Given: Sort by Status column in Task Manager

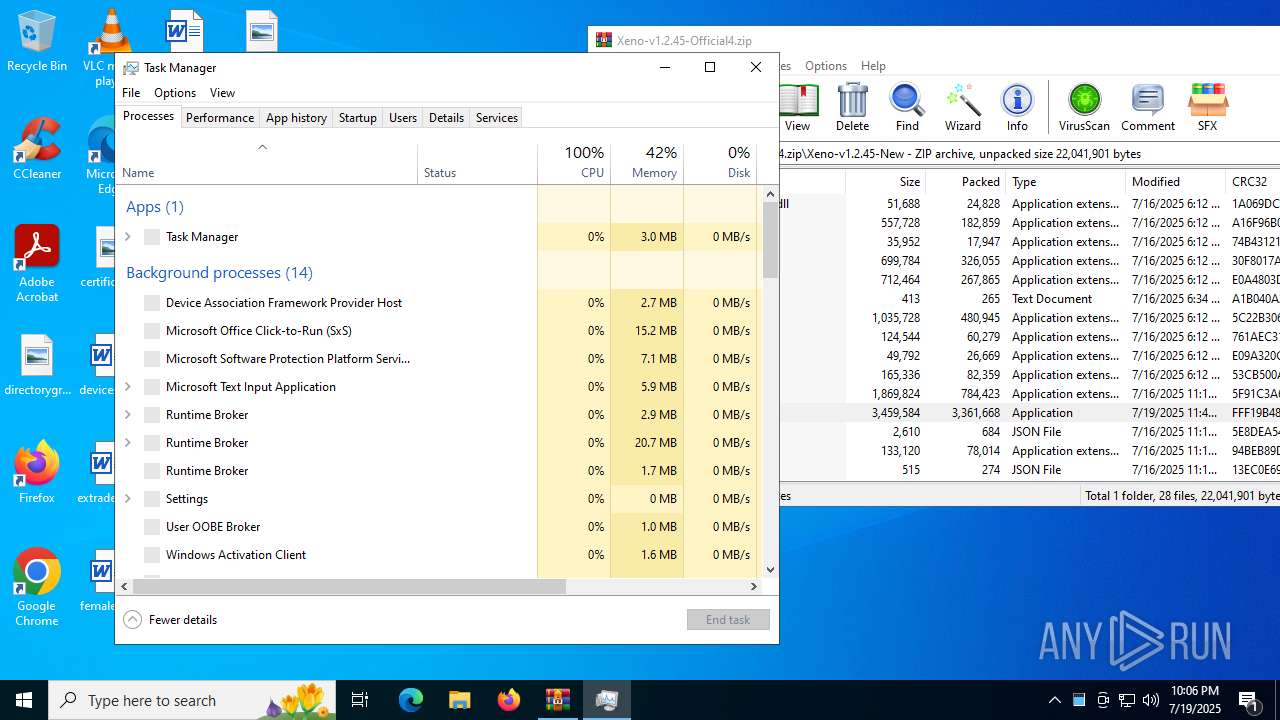Looking at the screenshot, I should point(477,163).
